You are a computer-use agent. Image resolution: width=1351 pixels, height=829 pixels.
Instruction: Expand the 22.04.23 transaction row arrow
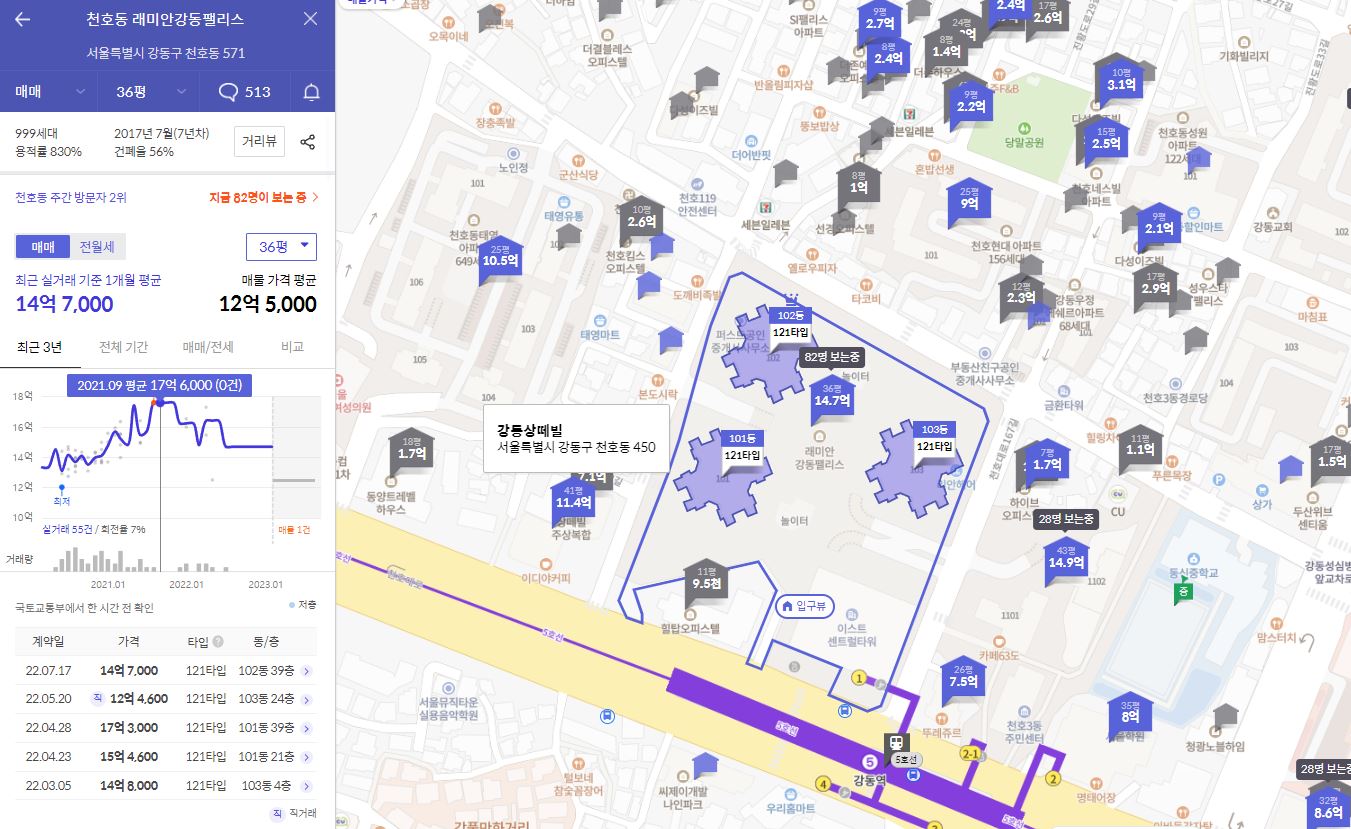click(306, 757)
